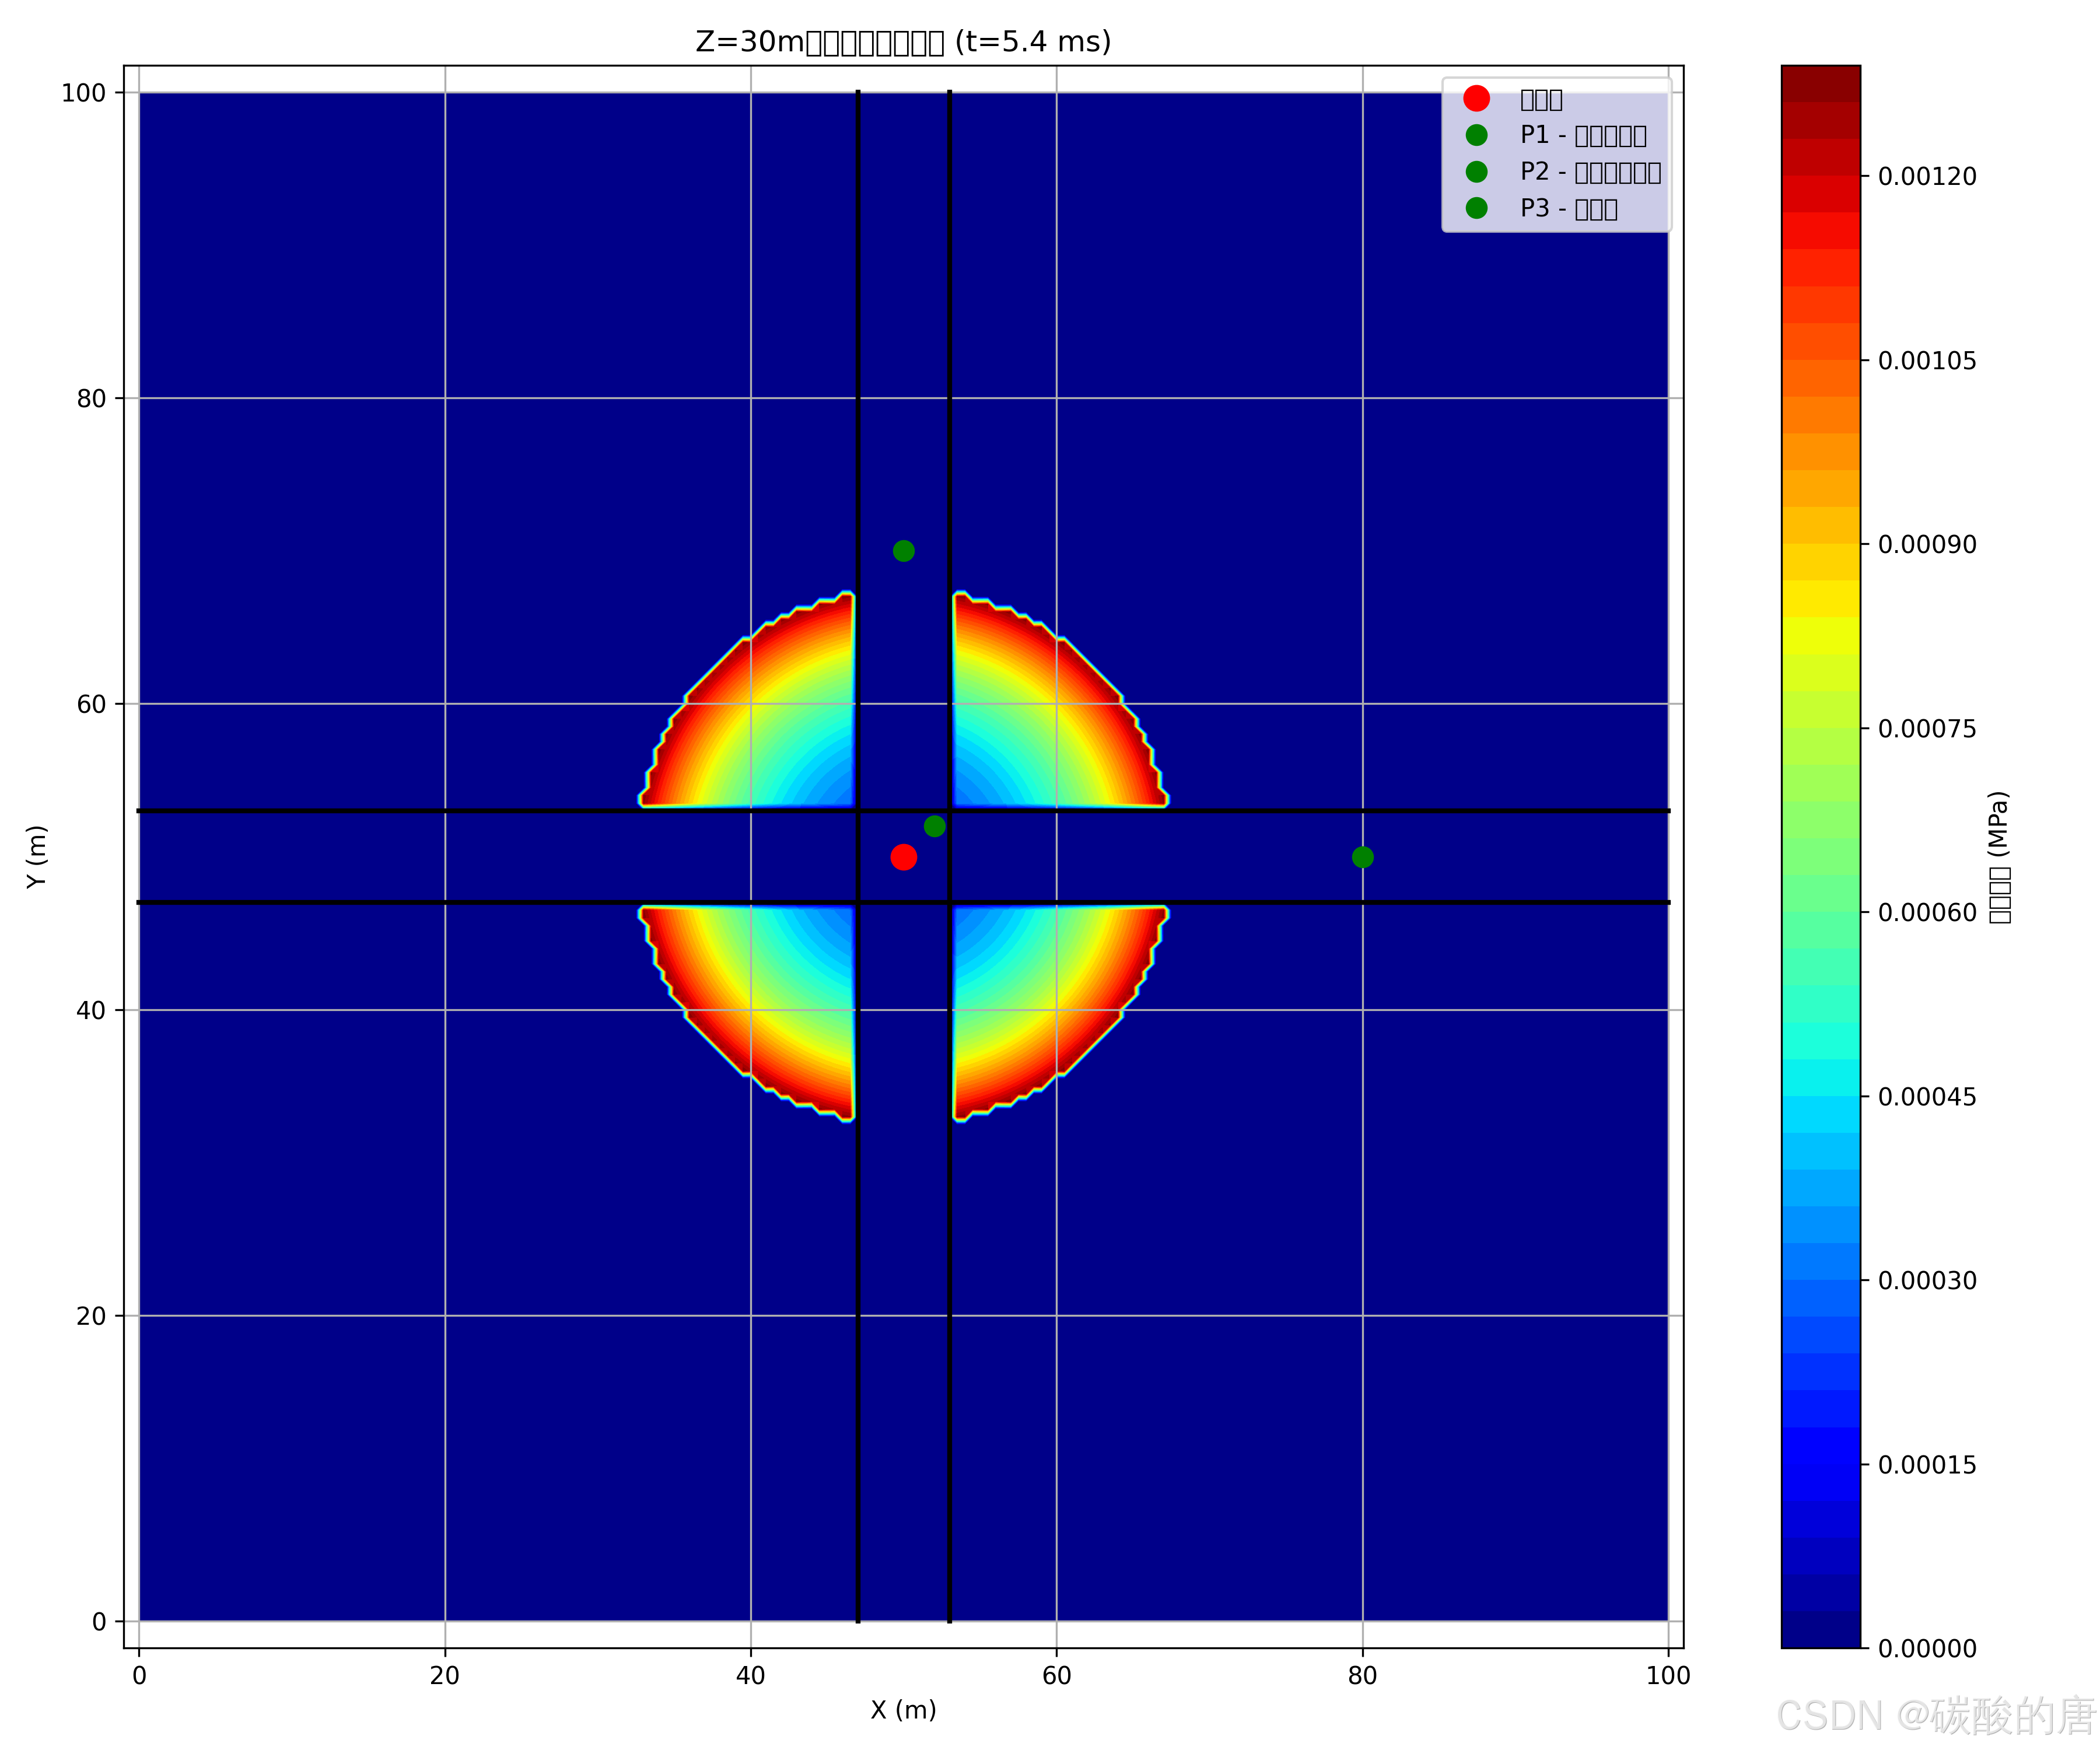
Task: Click the red circle icon in the legend
Action: (1476, 98)
